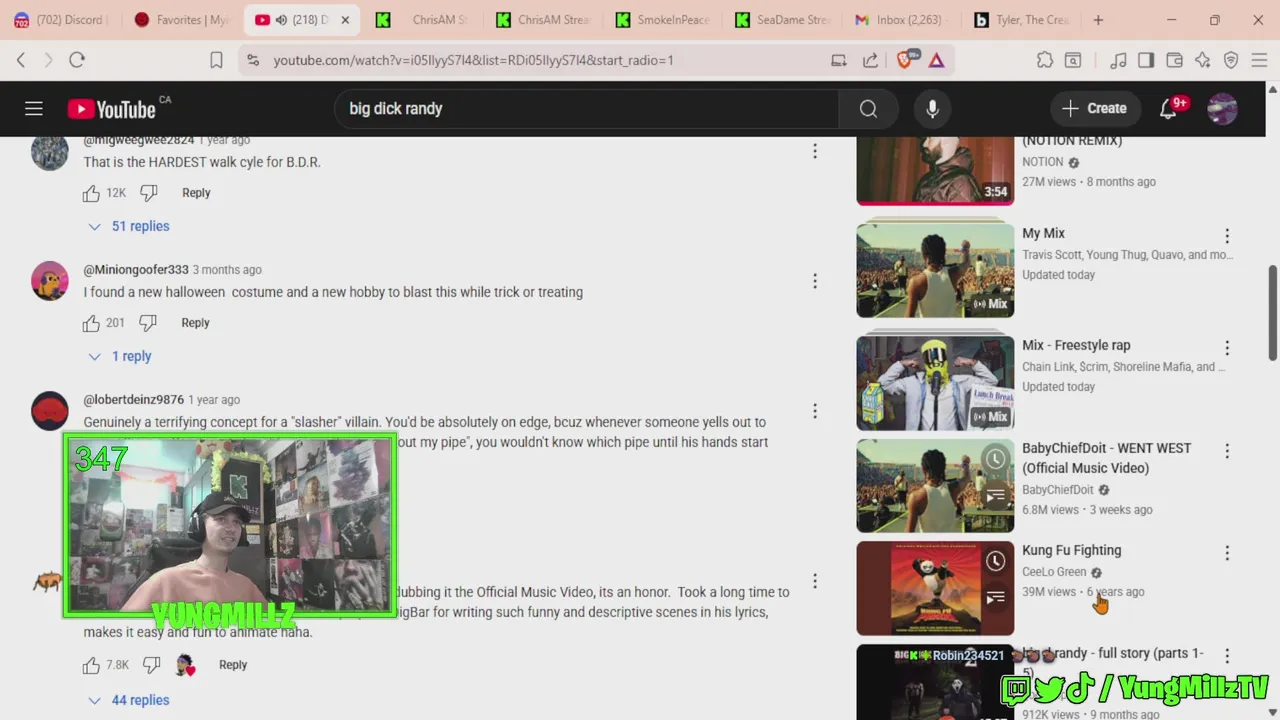Add Kung Fu Fighting to queue
This screenshot has height=720, width=1280.
(995, 598)
